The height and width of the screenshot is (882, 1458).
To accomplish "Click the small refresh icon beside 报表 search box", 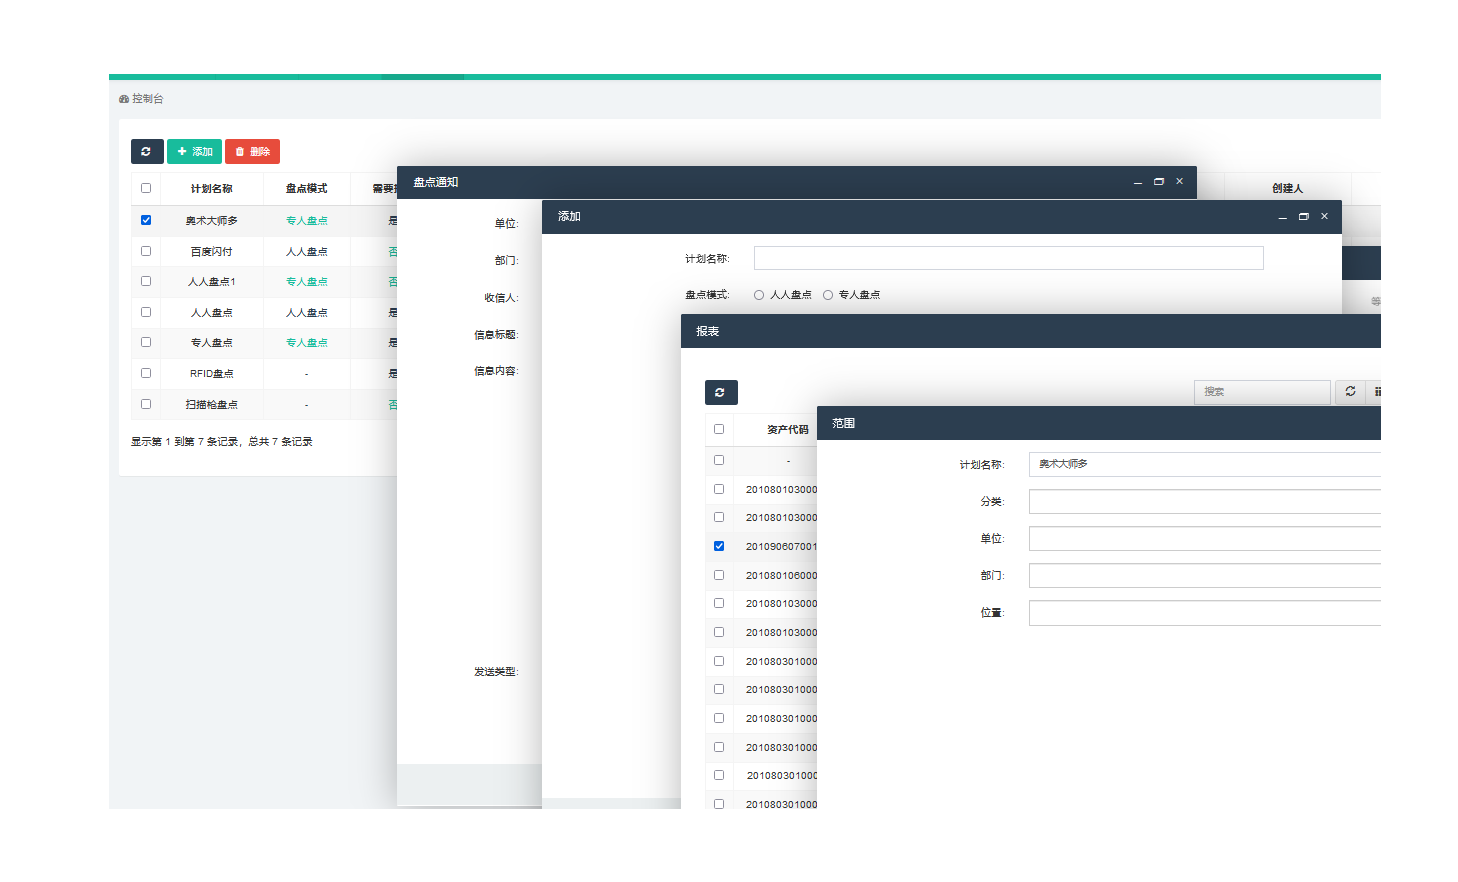I will click(x=1350, y=391).
